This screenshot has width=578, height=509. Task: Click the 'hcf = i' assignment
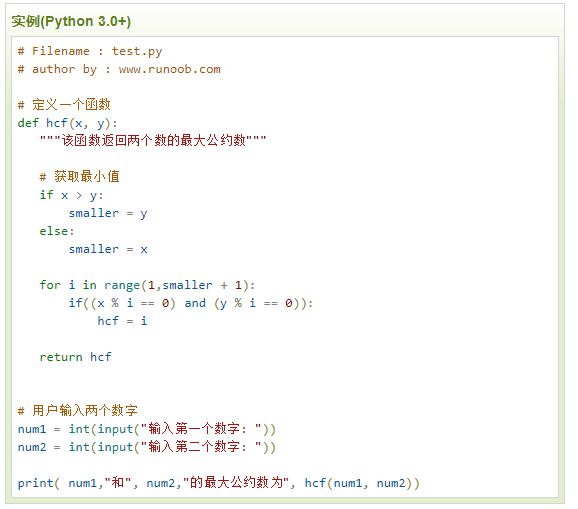coord(122,321)
